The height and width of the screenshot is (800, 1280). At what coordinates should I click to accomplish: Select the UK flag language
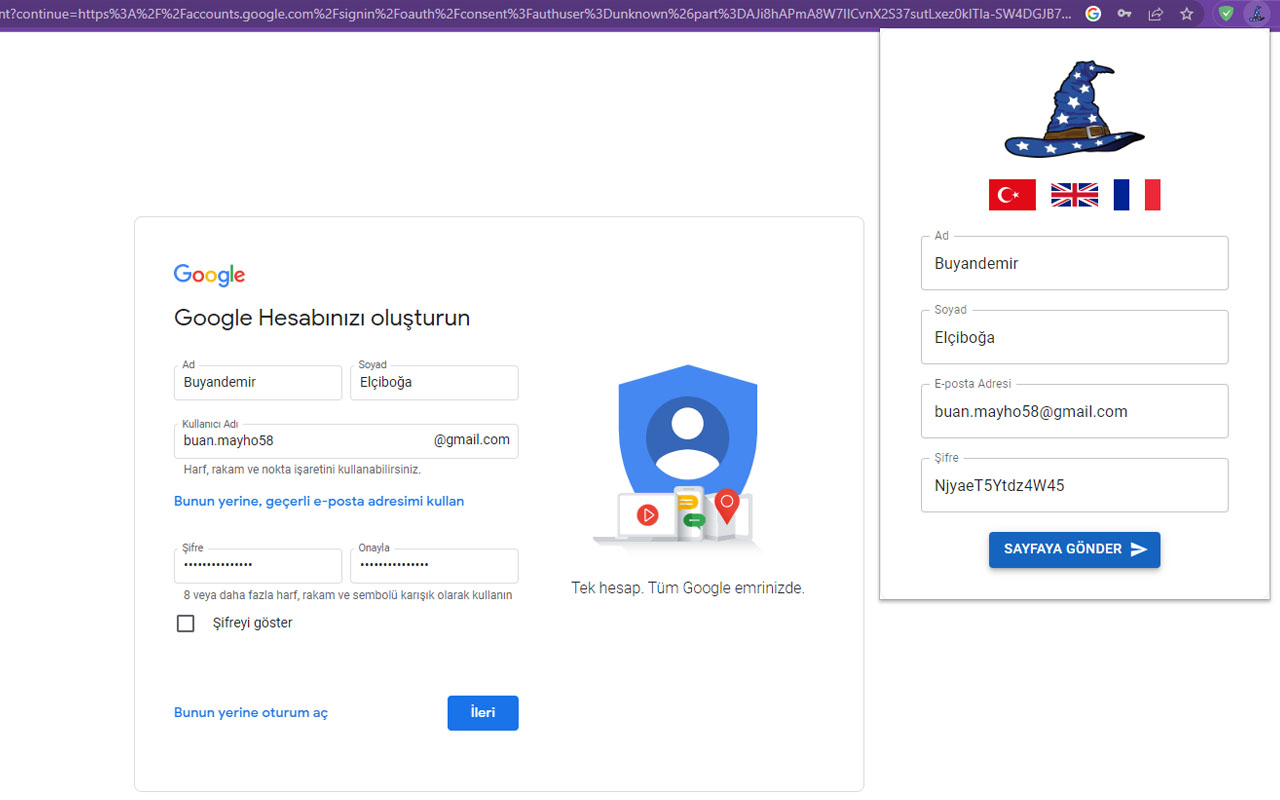click(x=1074, y=195)
